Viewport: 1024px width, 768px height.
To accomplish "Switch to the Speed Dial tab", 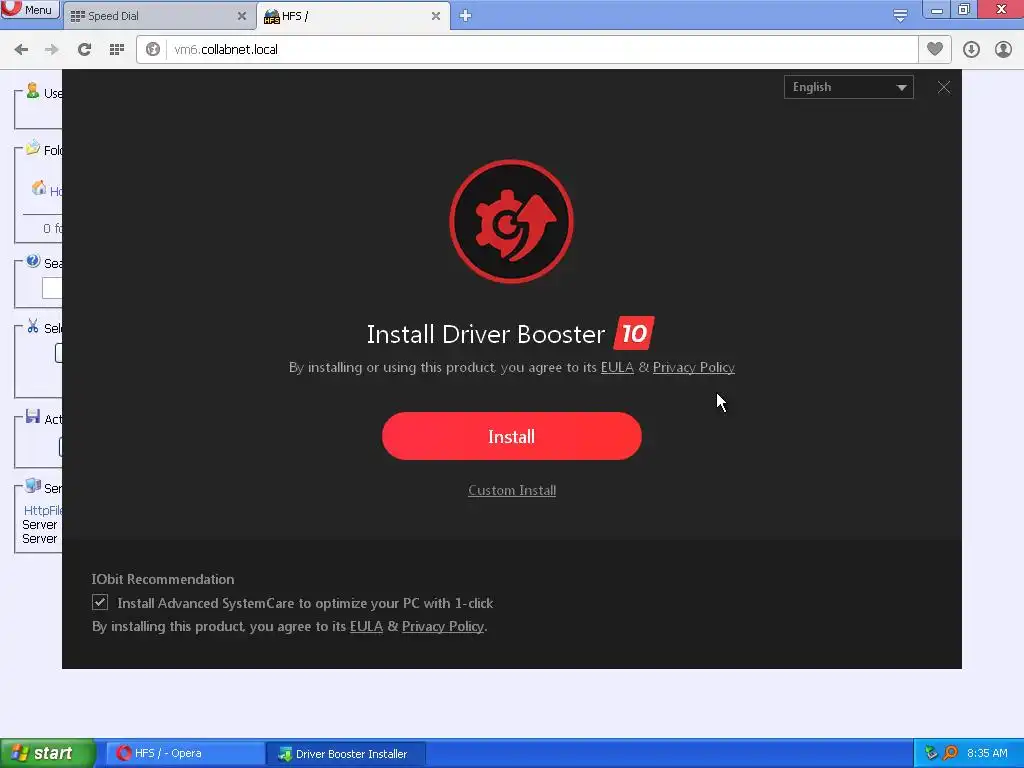I will click(157, 16).
